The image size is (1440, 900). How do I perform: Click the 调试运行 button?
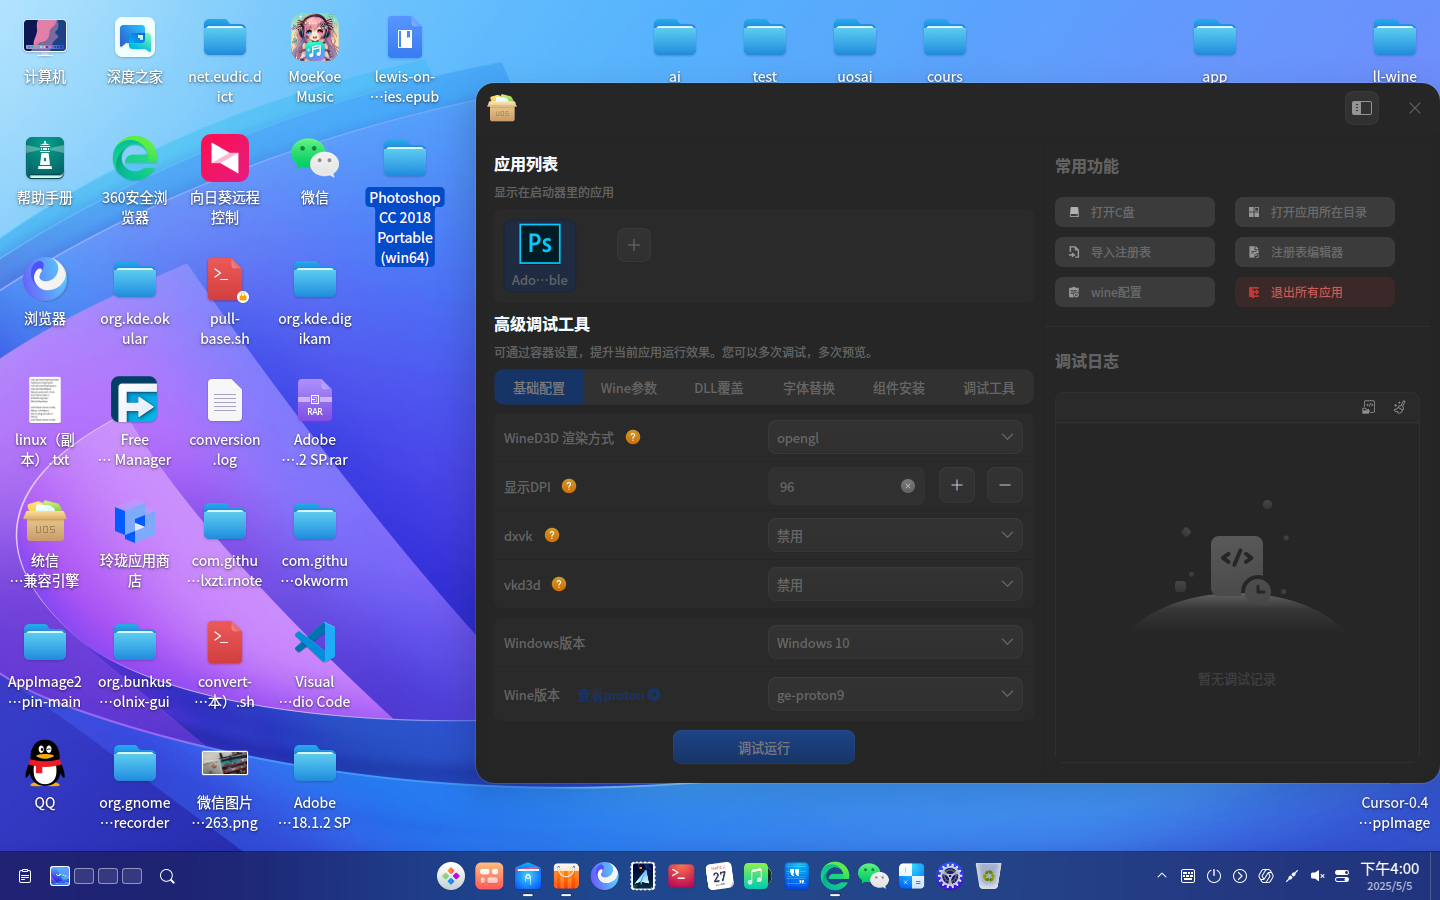pos(764,747)
